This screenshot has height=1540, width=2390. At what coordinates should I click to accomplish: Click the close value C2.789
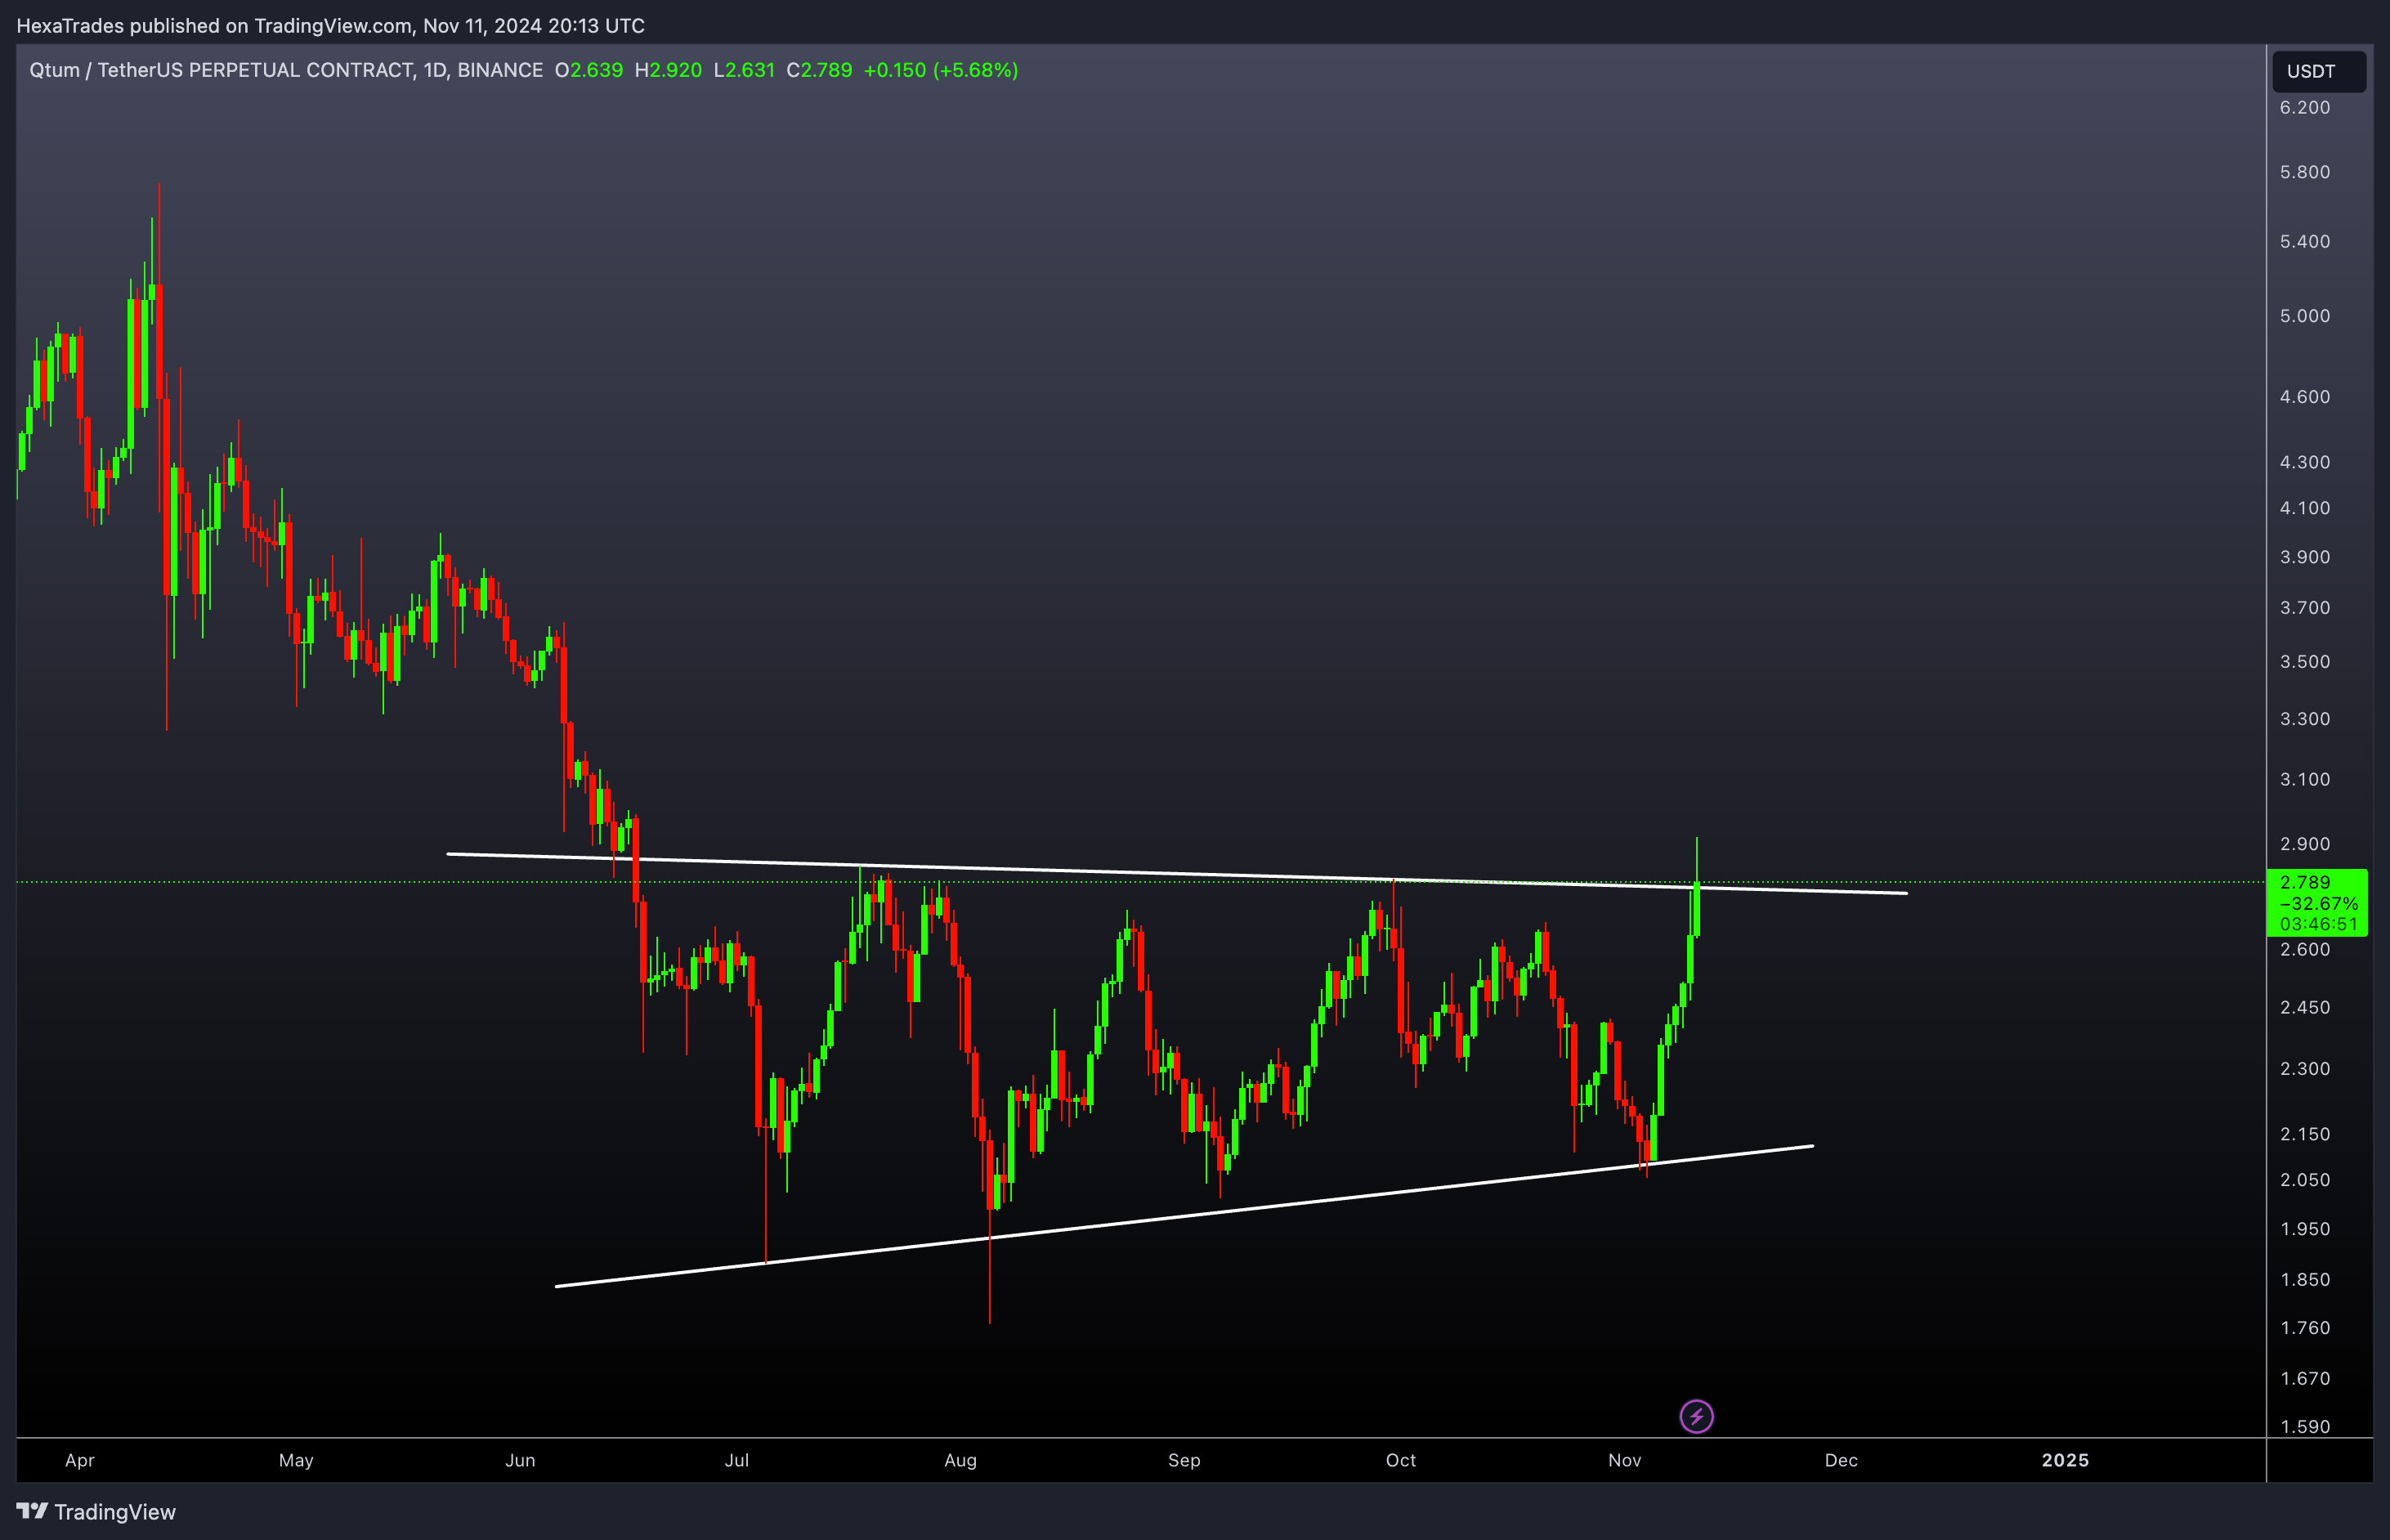point(819,70)
